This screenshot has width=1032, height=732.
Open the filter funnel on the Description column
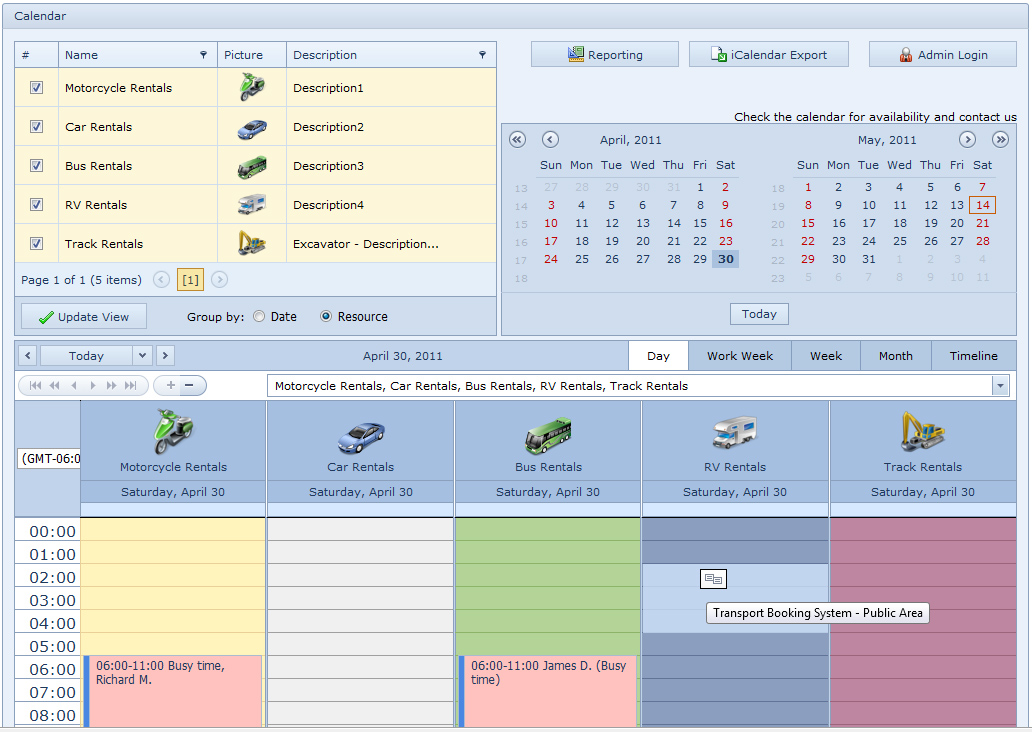point(482,54)
